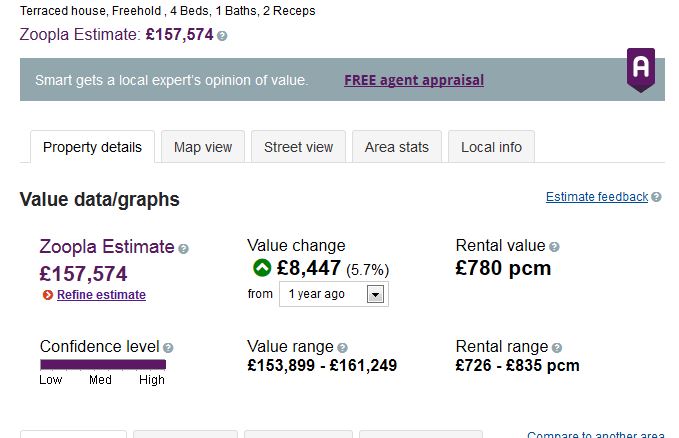Open the Area stats tab

[x=396, y=147]
